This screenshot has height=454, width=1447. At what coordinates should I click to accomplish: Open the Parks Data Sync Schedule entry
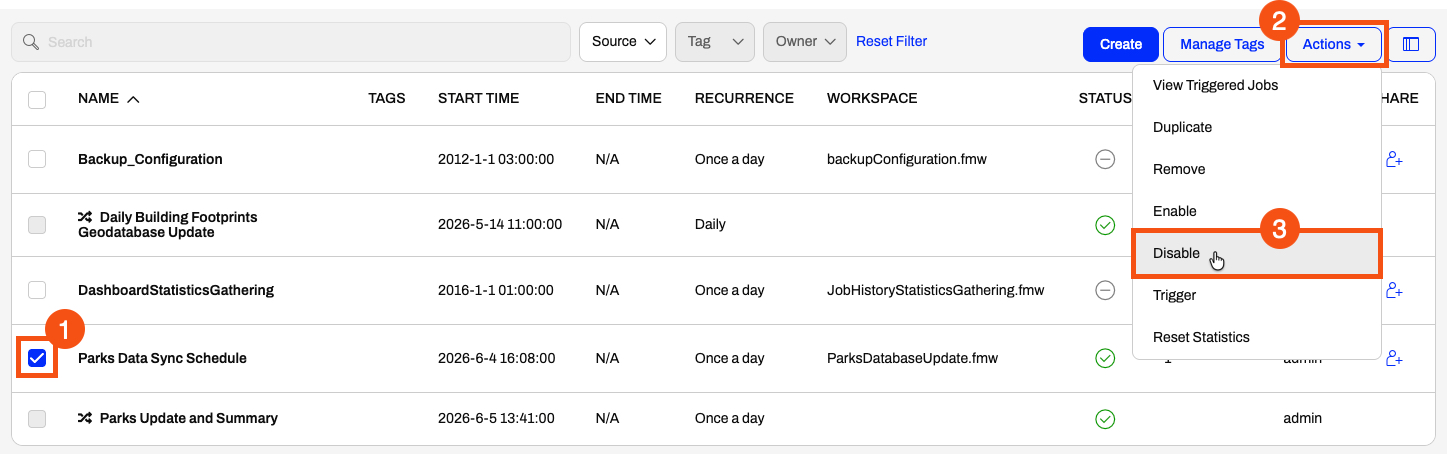[162, 358]
